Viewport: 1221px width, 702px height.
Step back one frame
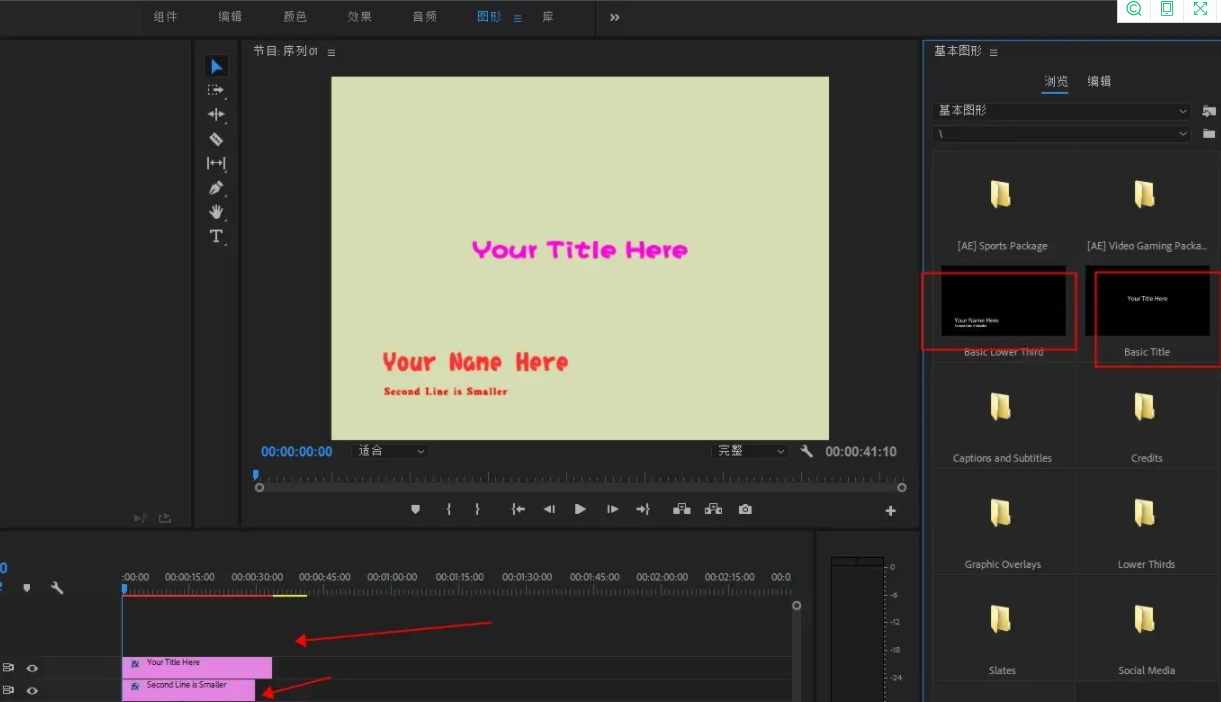549,509
